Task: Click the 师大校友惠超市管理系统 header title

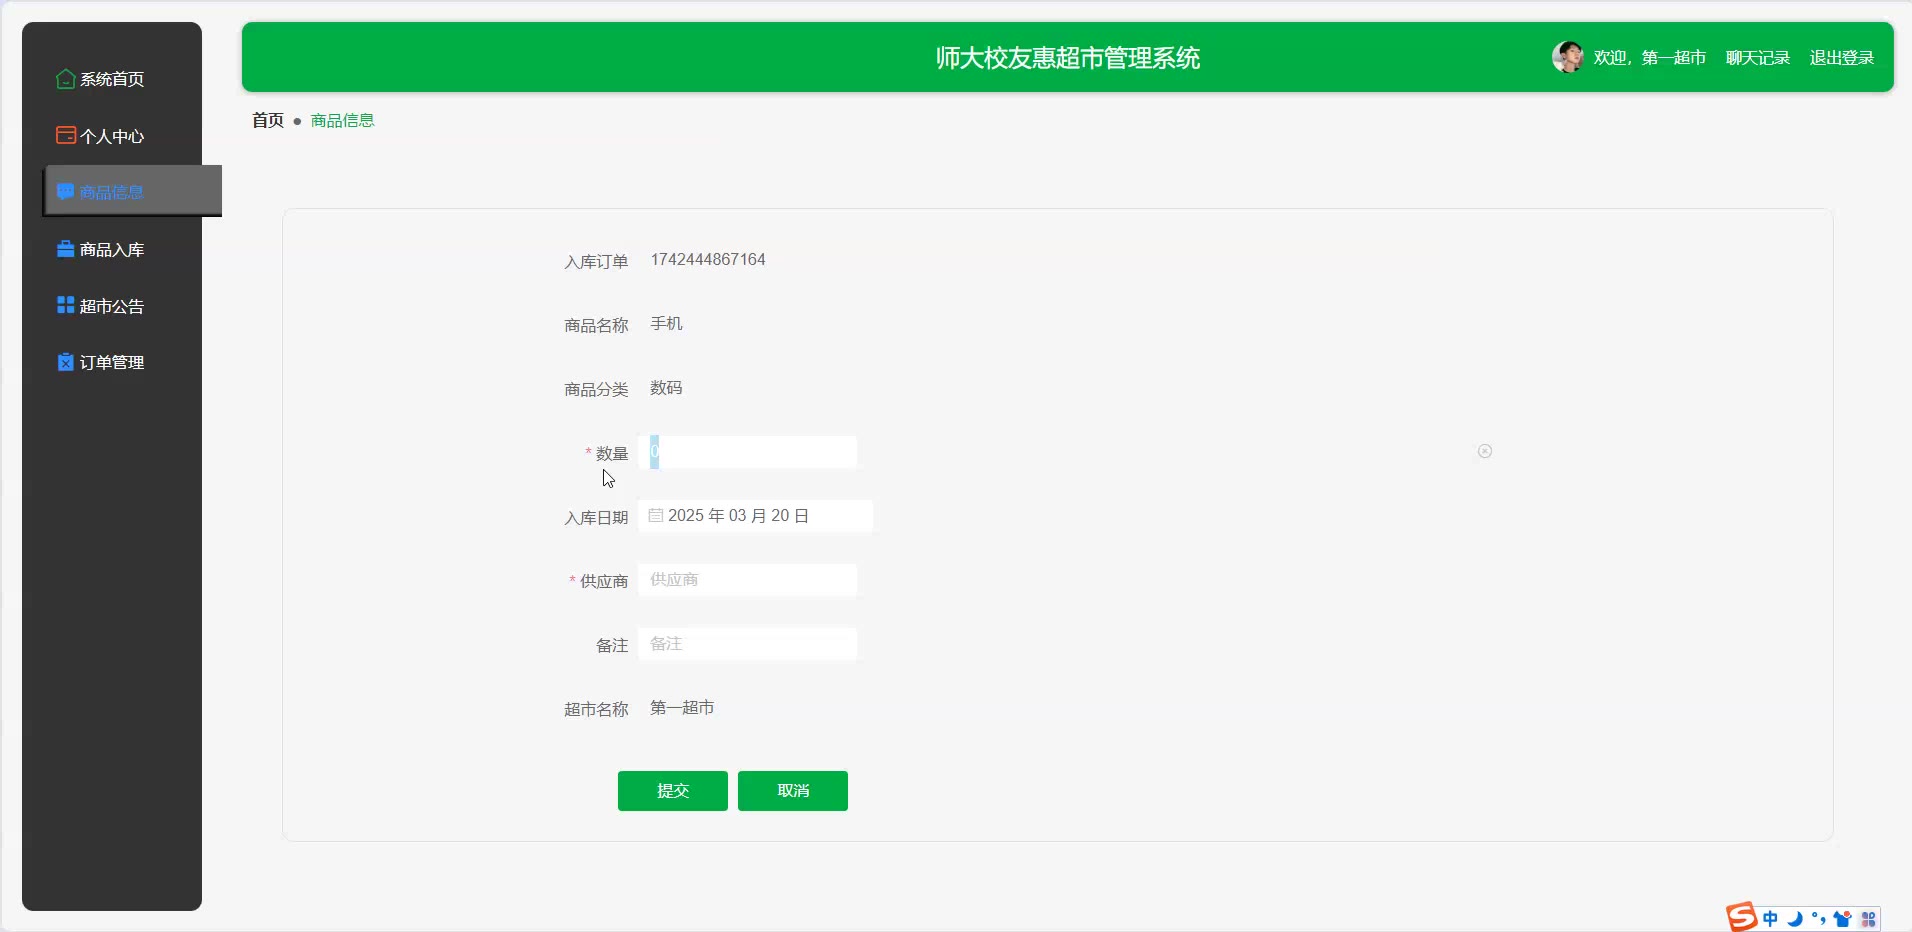Action: (1068, 58)
